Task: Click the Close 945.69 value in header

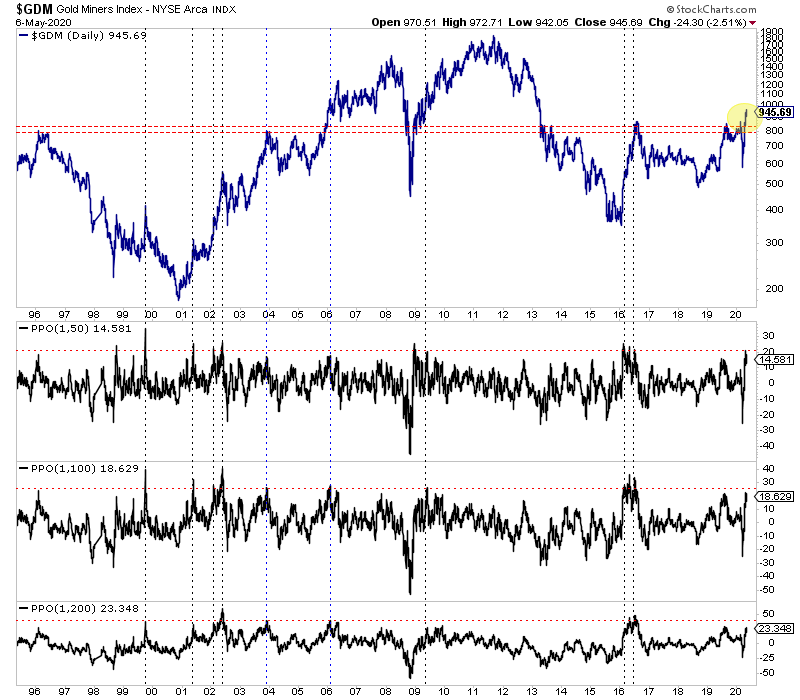Action: coord(608,22)
